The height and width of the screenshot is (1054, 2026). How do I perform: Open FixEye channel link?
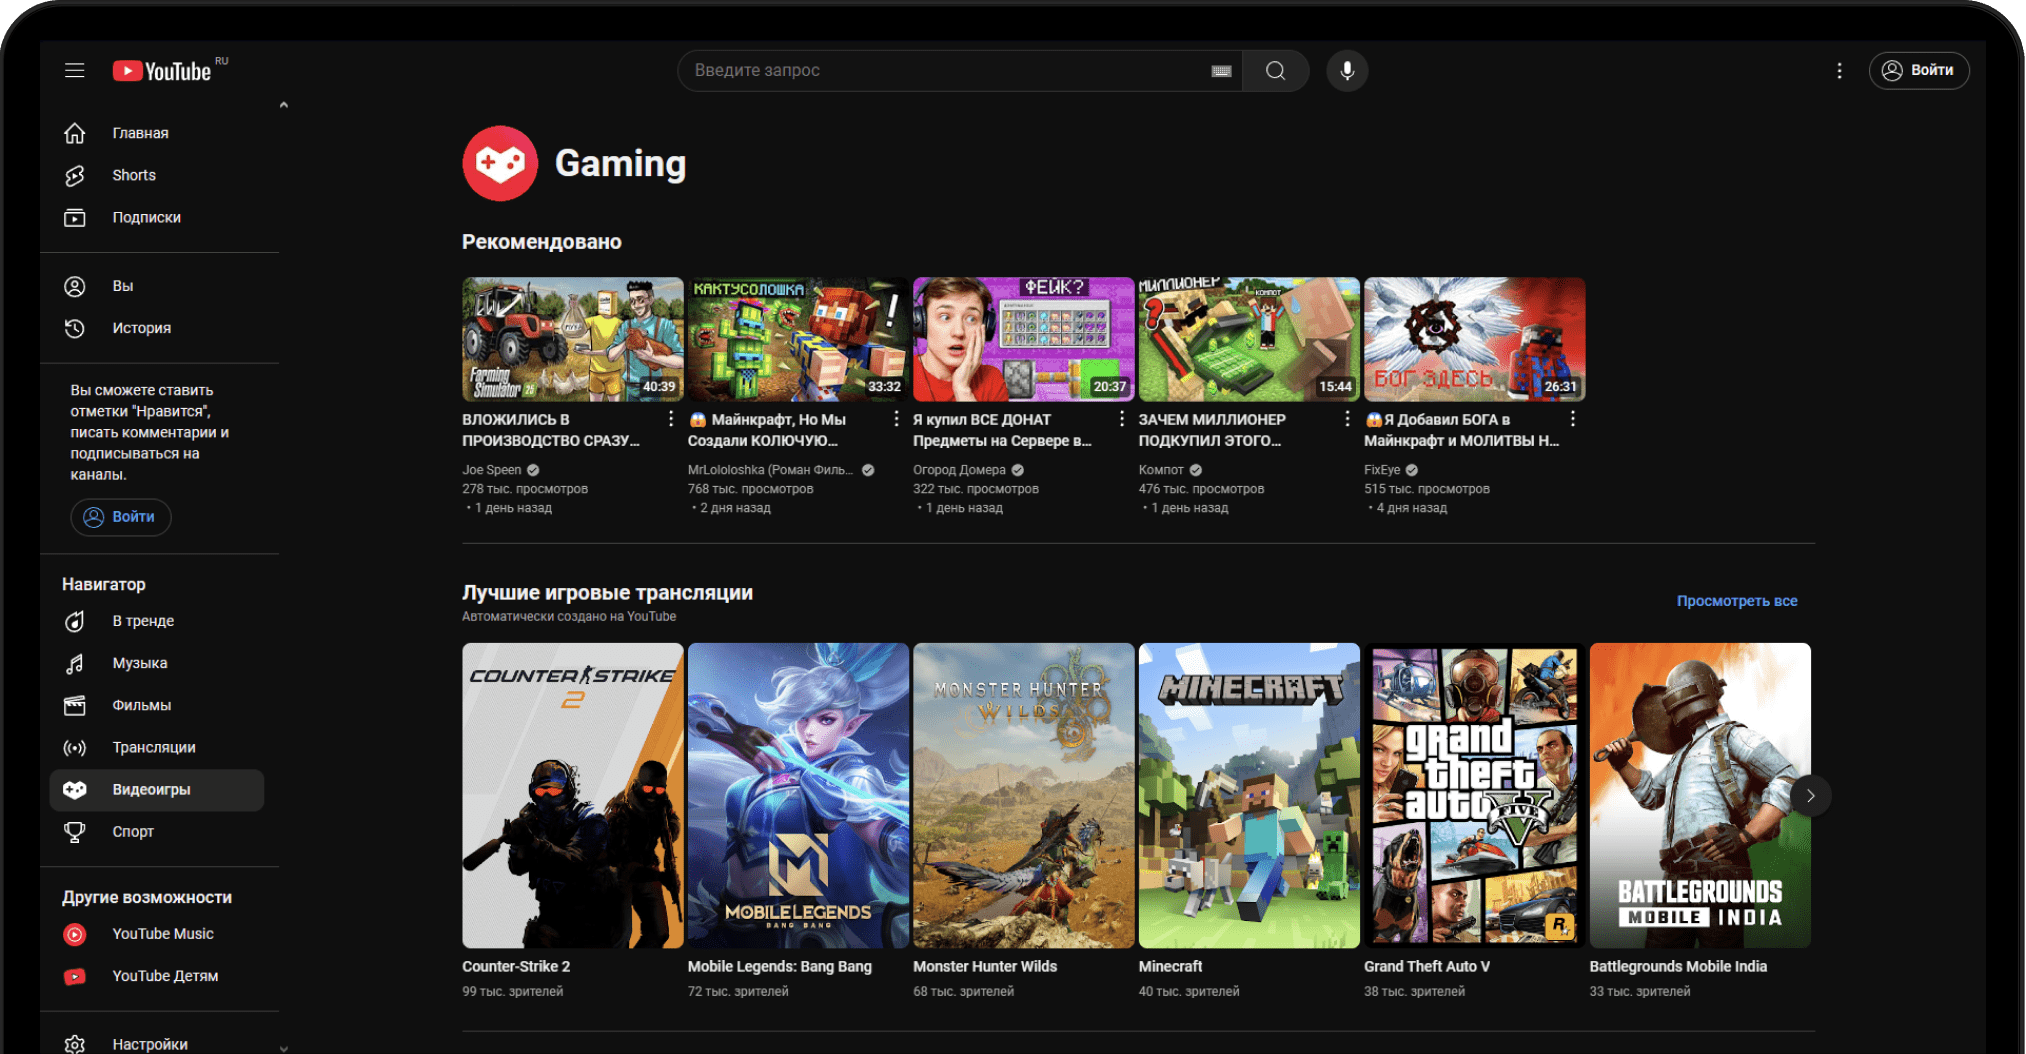(x=1382, y=470)
